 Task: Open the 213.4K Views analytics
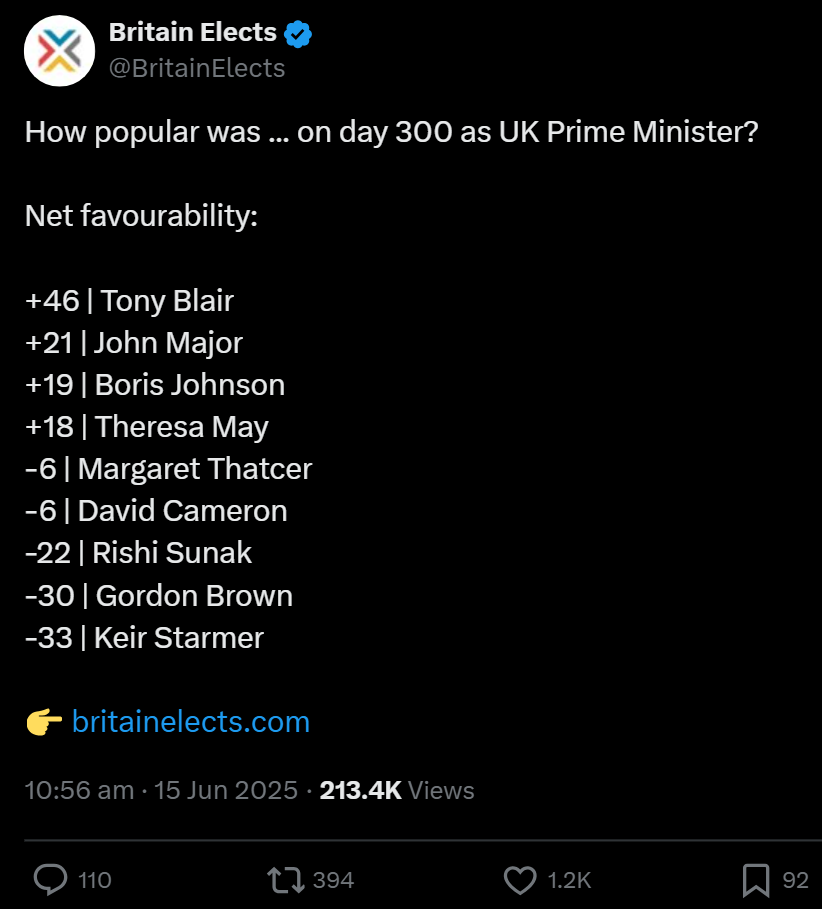397,790
